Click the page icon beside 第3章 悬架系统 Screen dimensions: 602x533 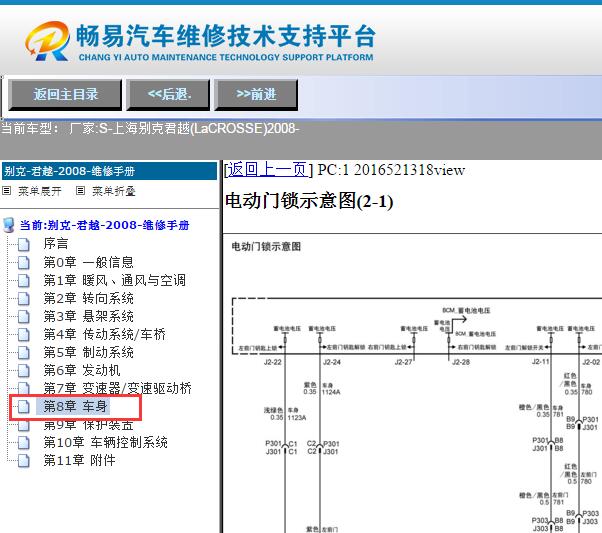point(24,316)
